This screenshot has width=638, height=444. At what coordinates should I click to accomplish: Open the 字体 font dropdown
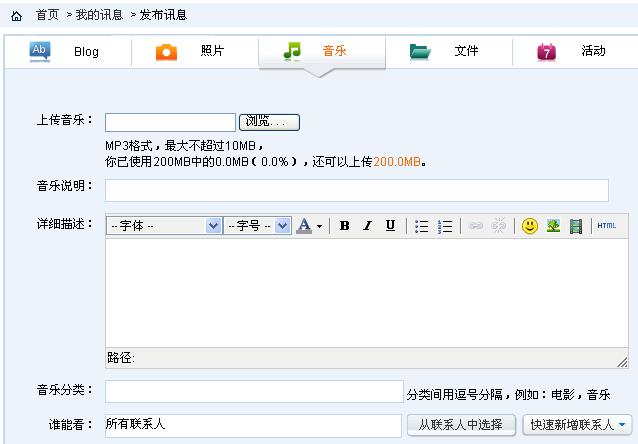pyautogui.click(x=164, y=225)
